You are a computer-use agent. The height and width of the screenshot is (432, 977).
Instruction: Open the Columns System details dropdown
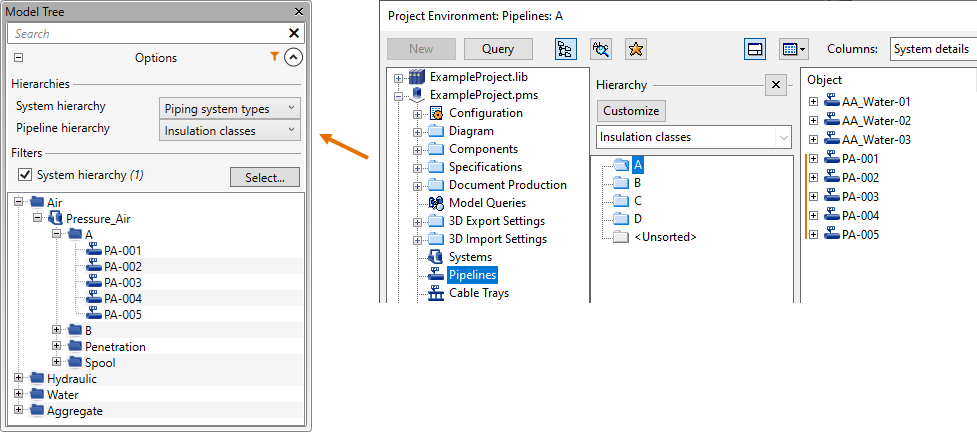point(932,49)
